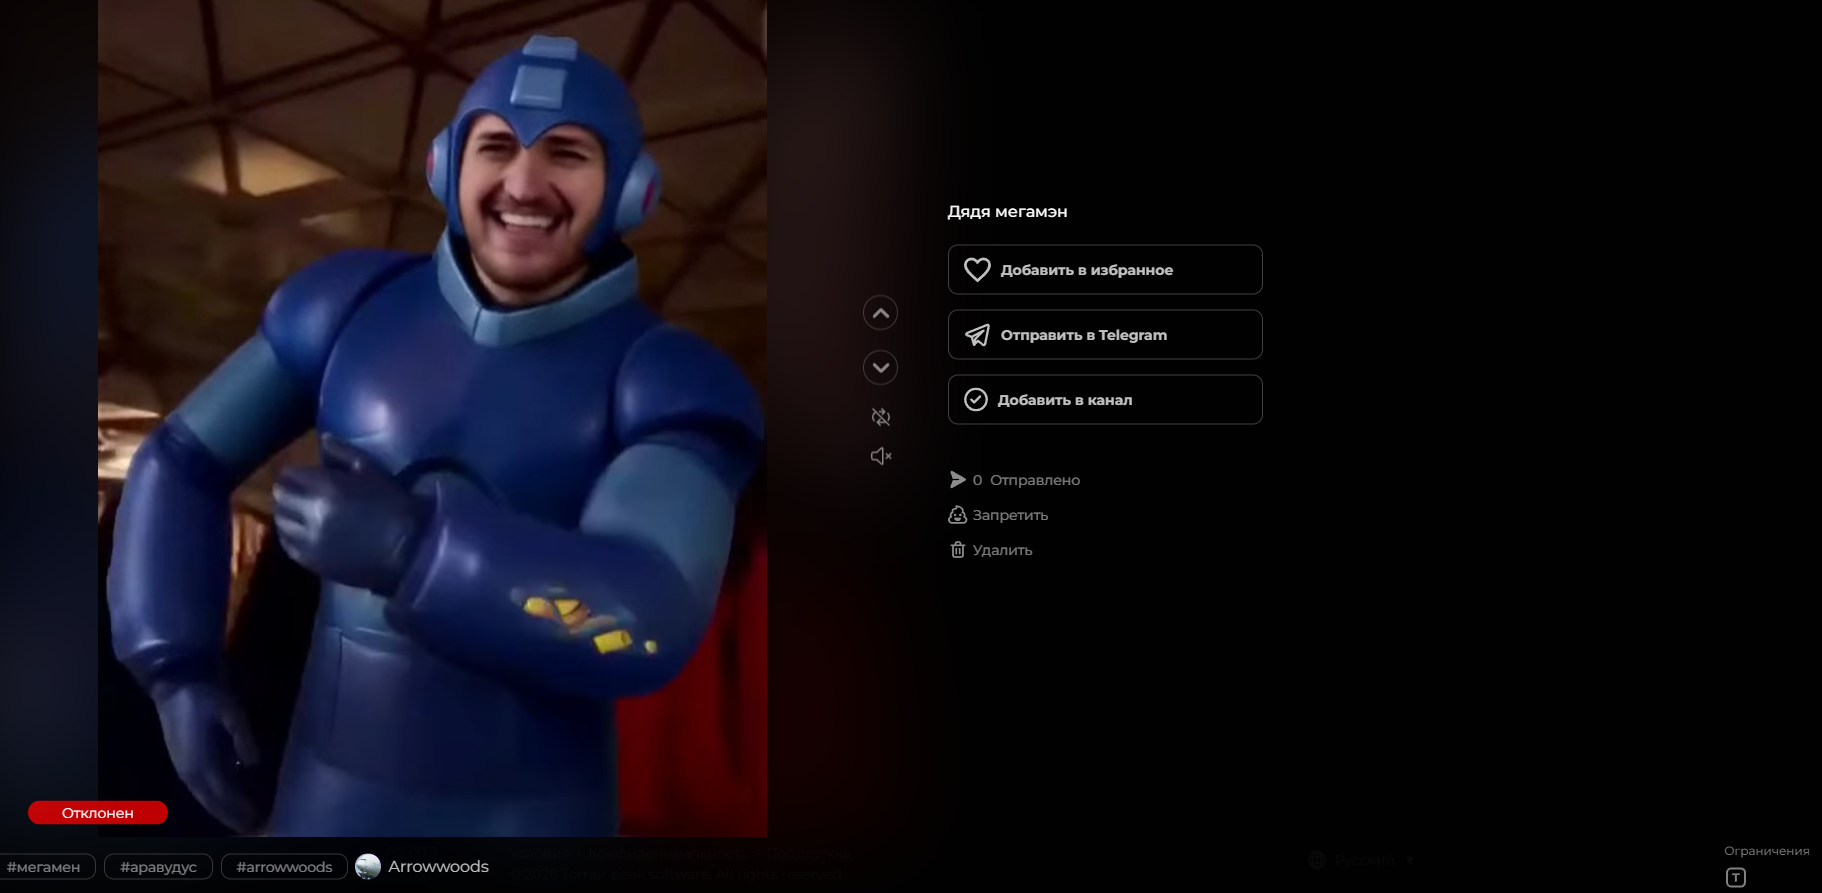Toggle the muted speaker icon
Image resolution: width=1822 pixels, height=893 pixels.
point(881,456)
